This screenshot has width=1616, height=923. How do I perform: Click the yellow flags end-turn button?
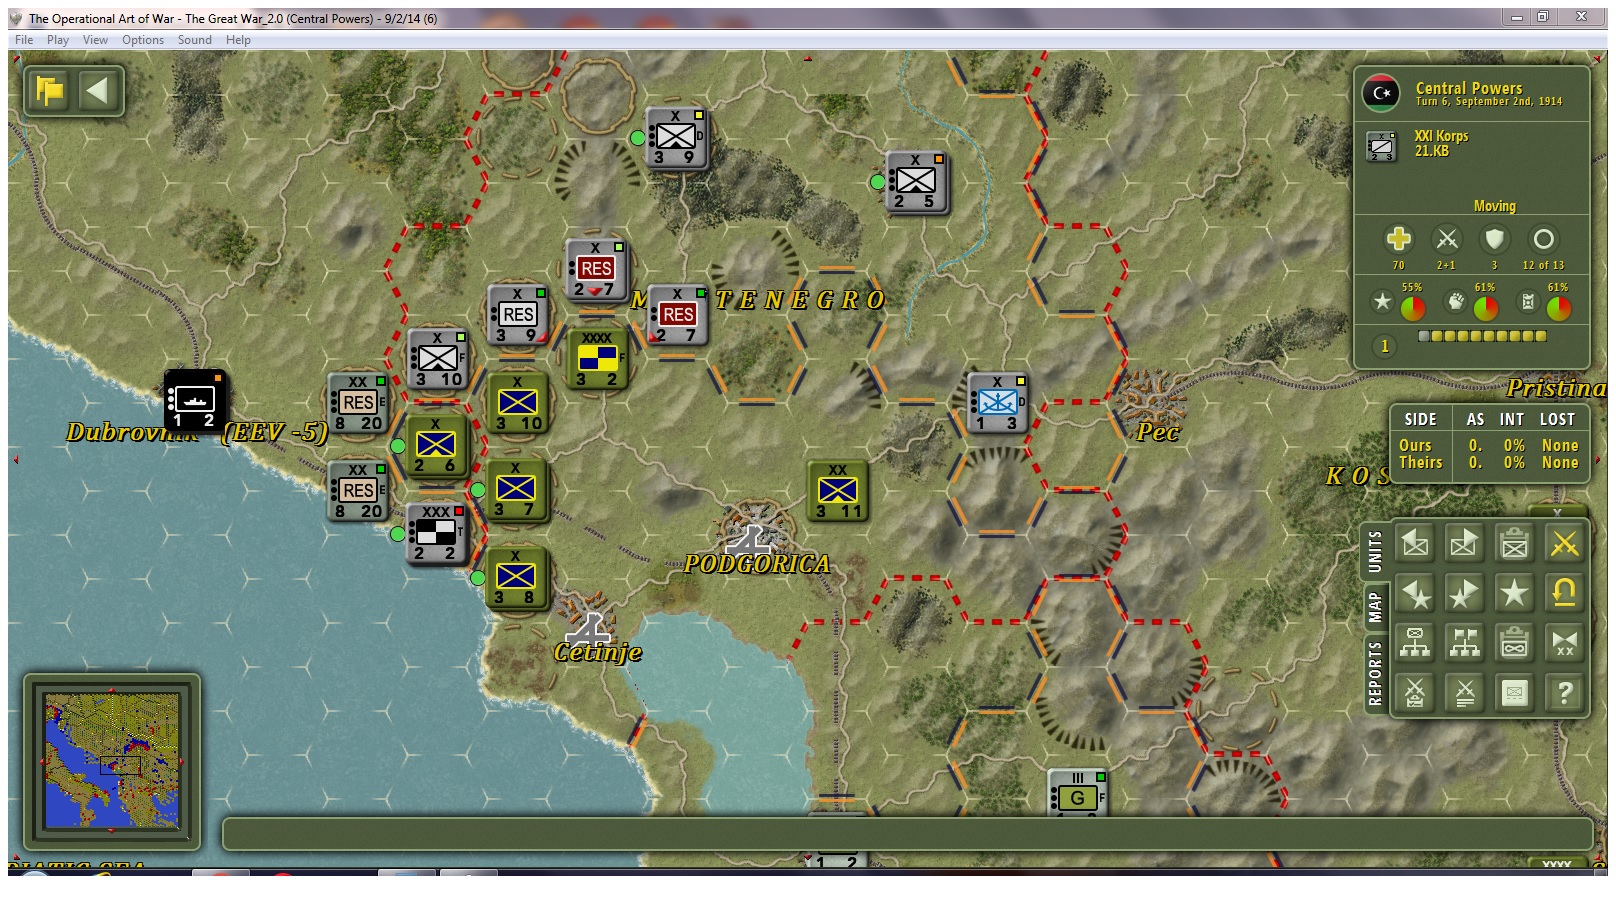pyautogui.click(x=49, y=91)
